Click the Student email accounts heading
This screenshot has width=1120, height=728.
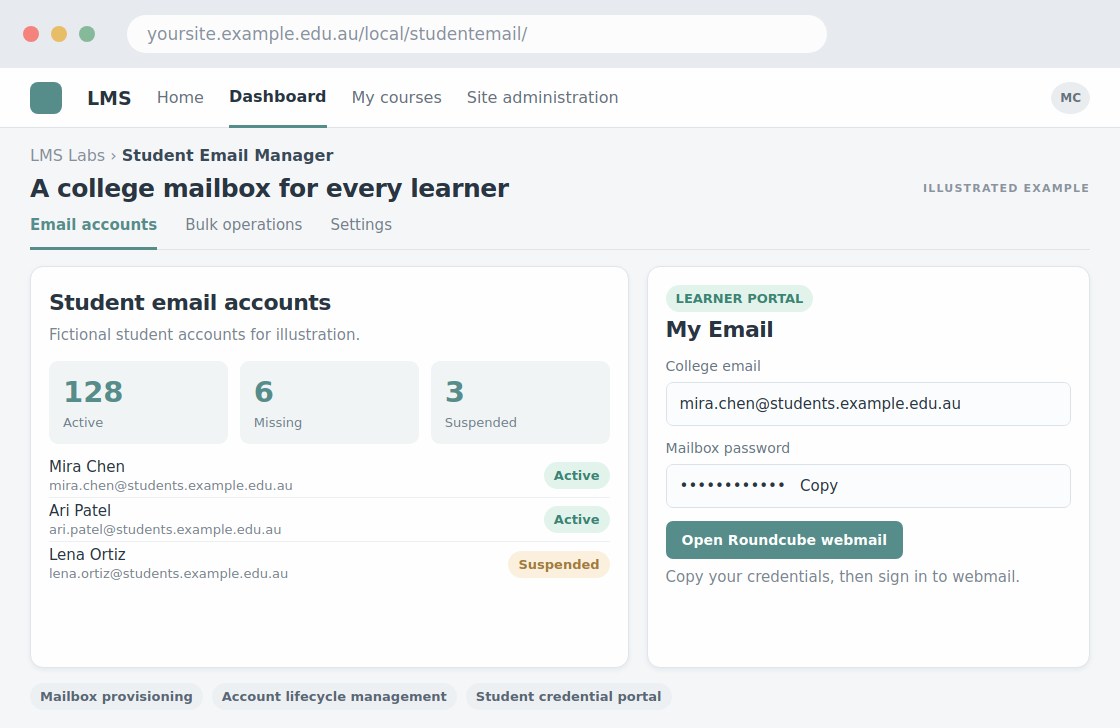[x=190, y=302]
